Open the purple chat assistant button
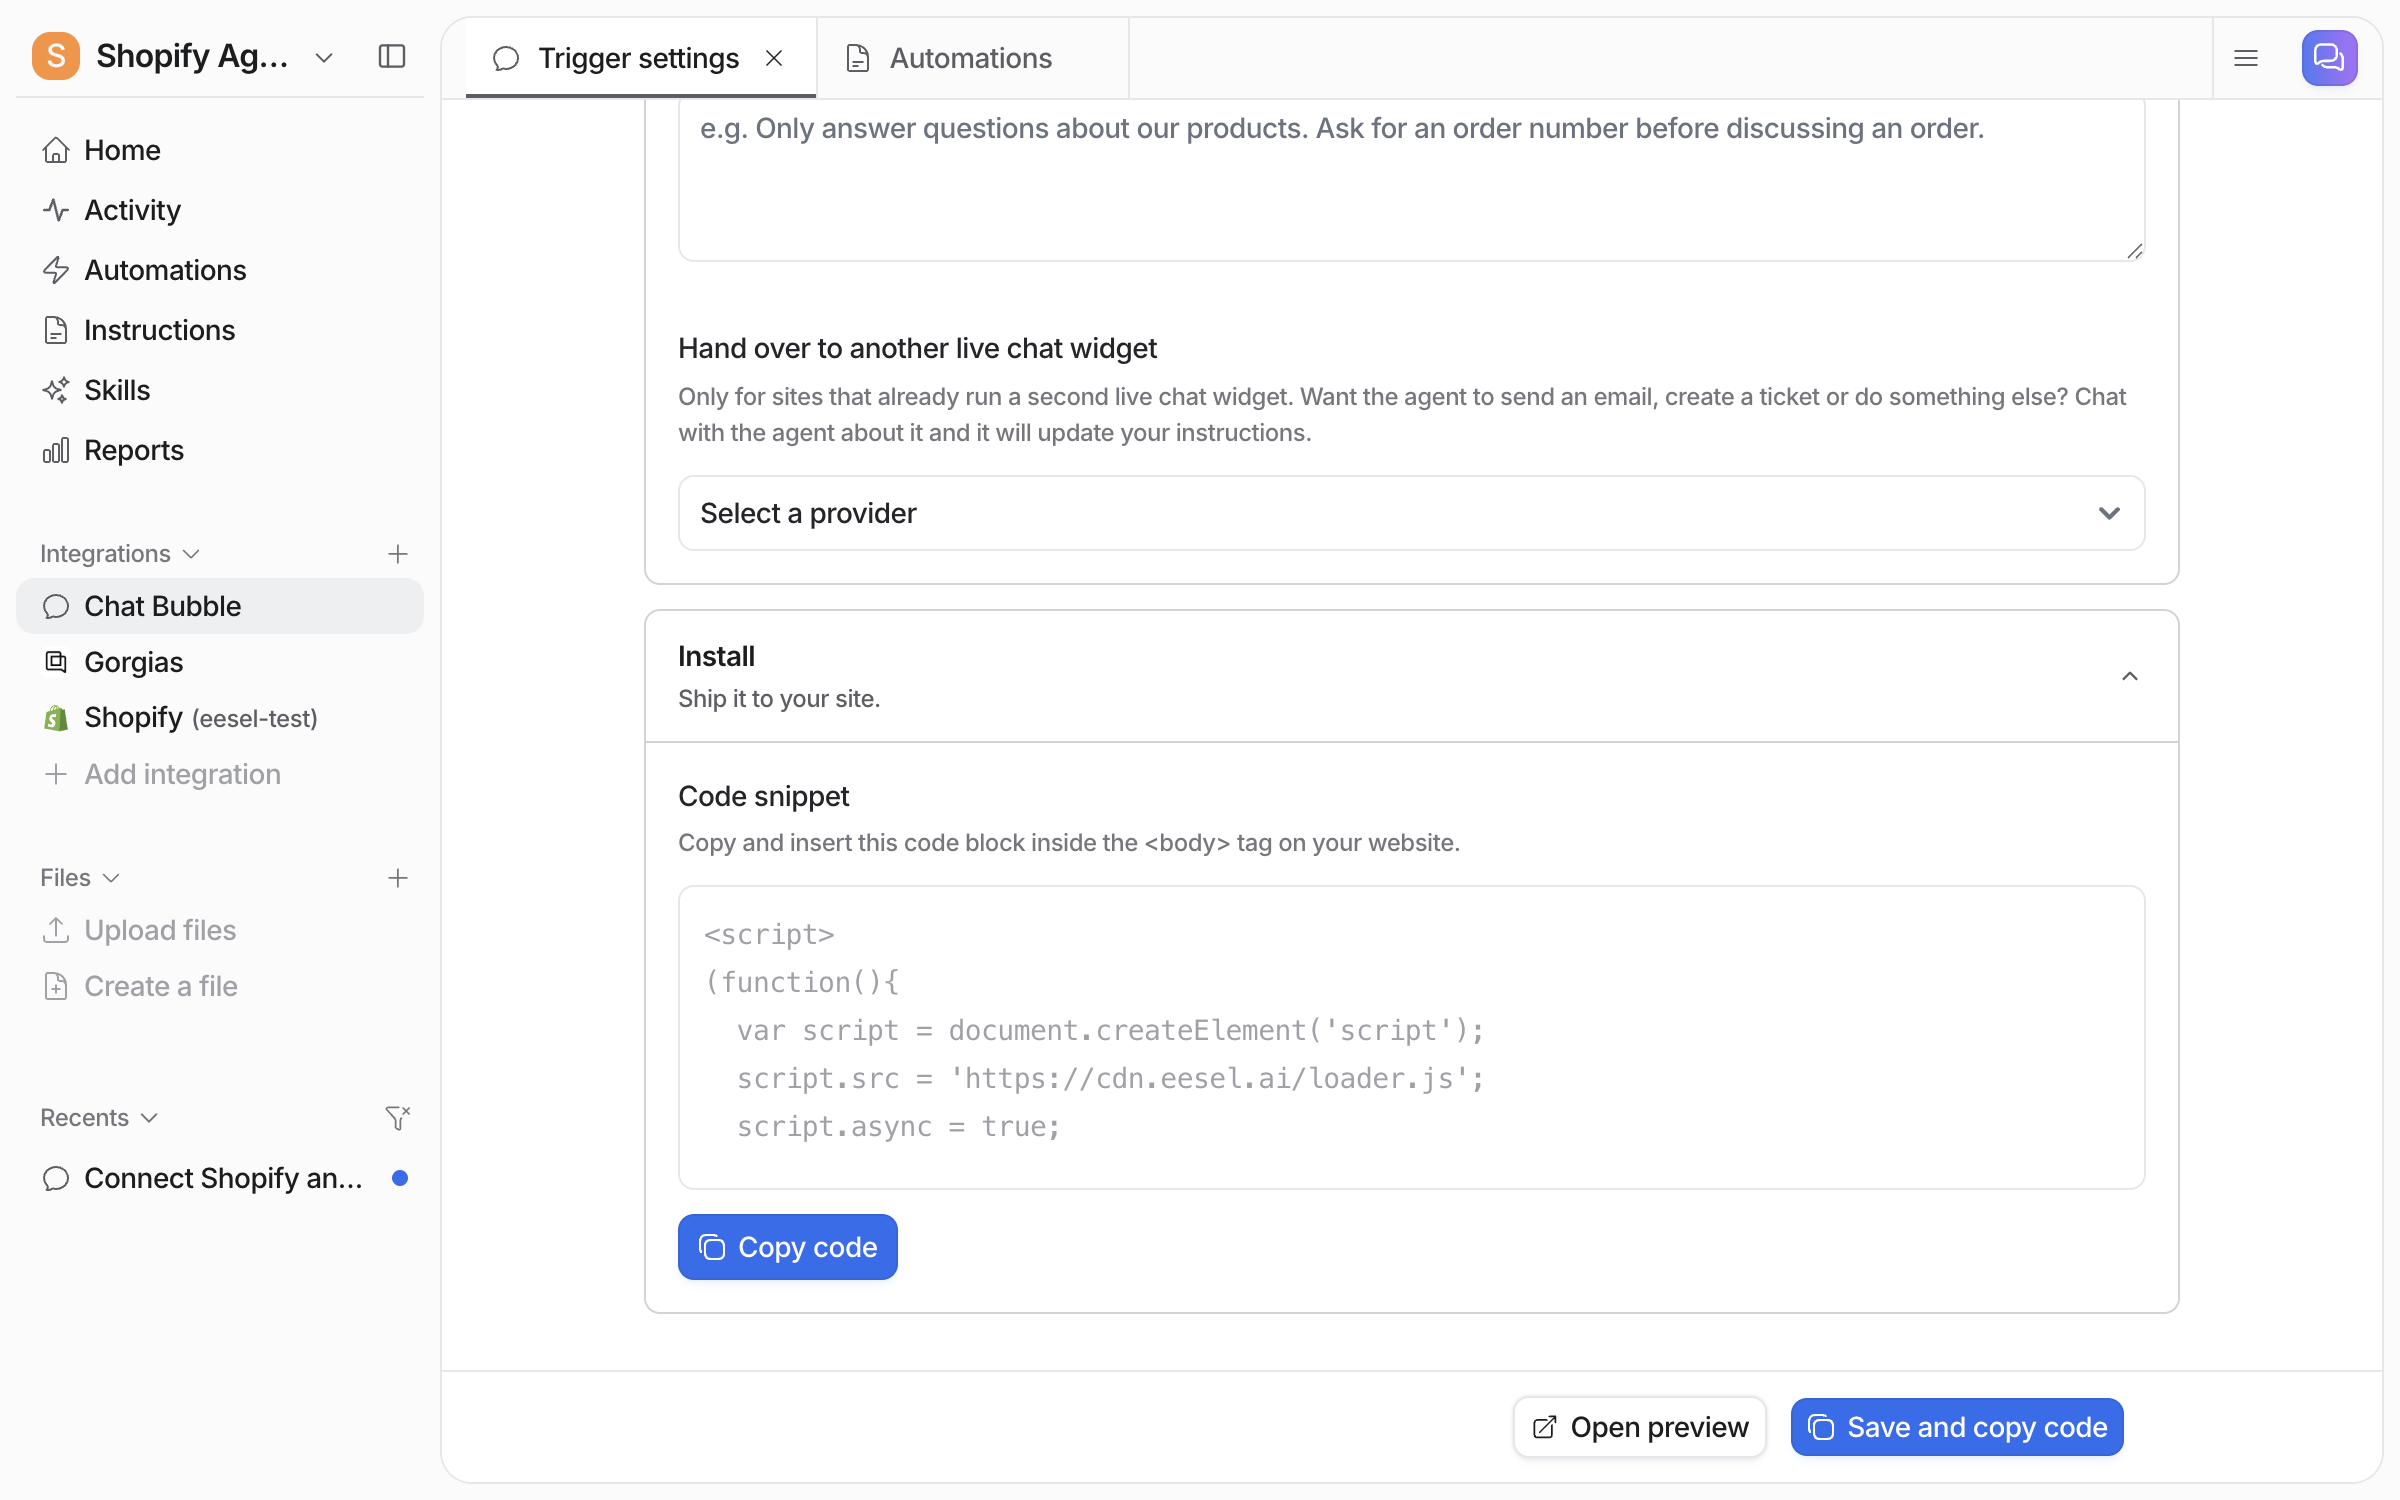This screenshot has height=1500, width=2400. point(2329,58)
